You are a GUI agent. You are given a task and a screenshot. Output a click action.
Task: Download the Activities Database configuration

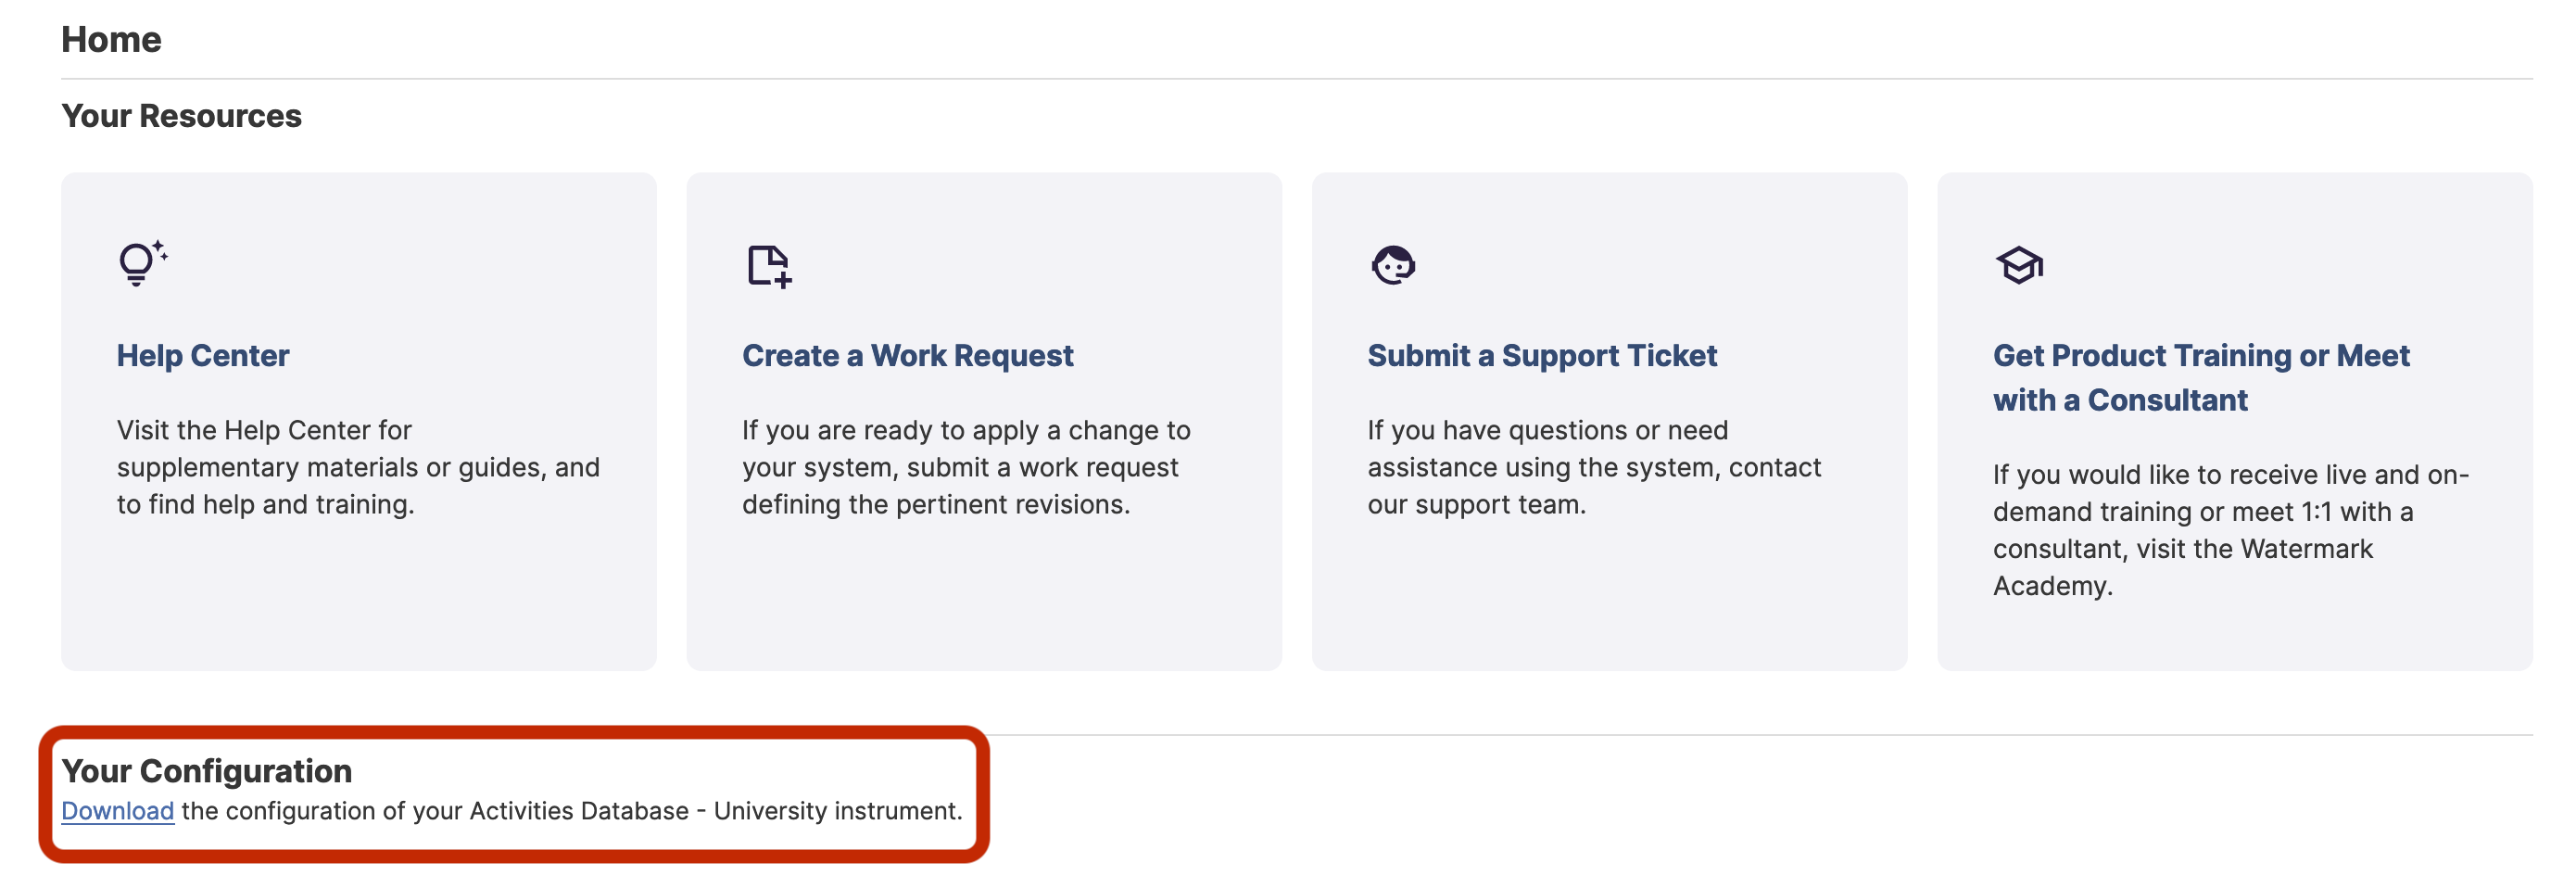click(x=117, y=810)
